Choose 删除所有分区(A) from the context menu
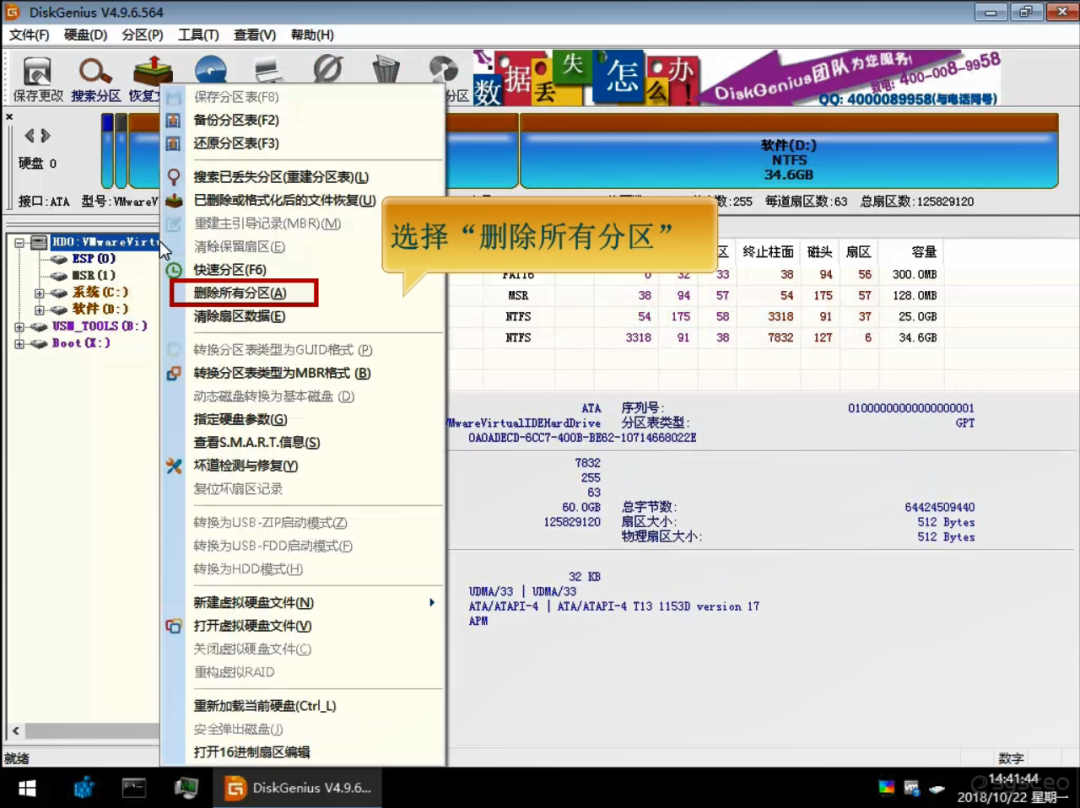 point(240,293)
